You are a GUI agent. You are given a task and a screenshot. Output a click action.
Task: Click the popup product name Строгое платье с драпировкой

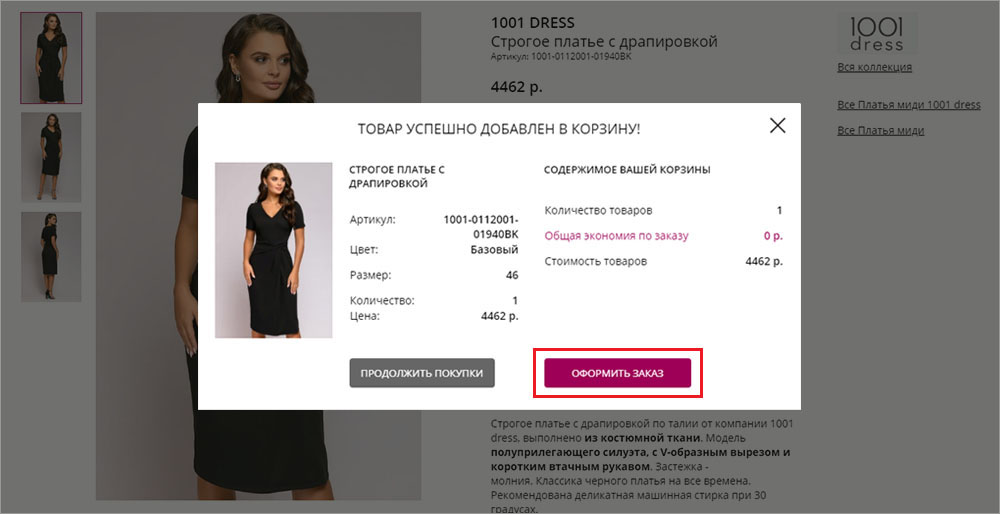click(x=396, y=176)
